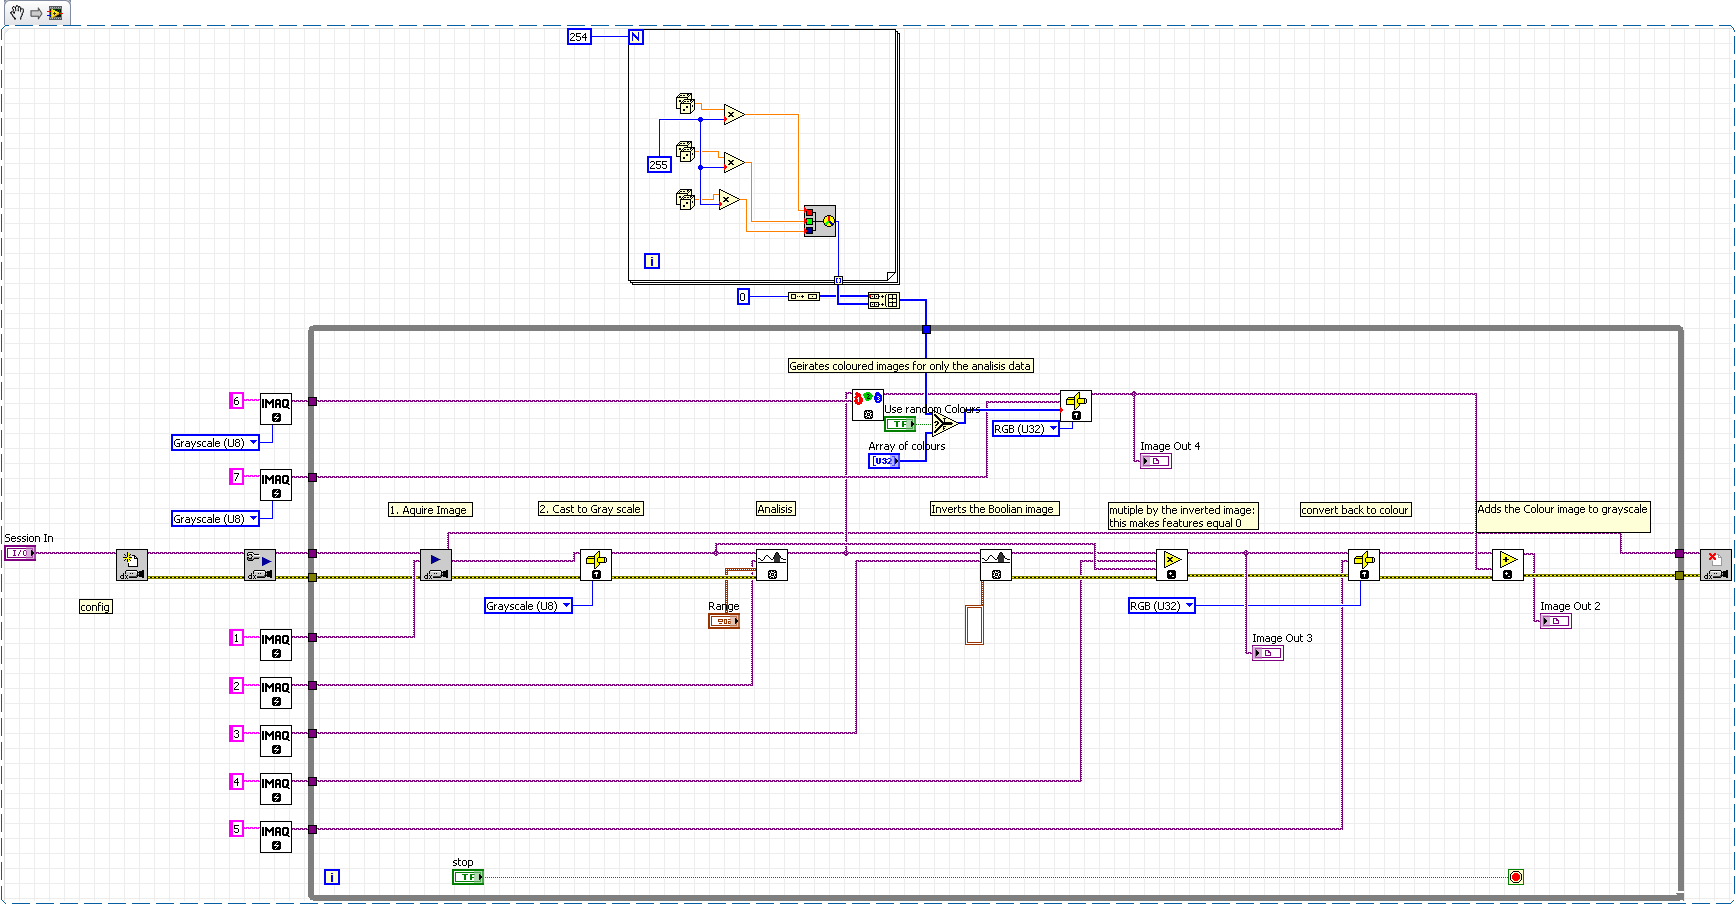Click the IMAQ threshold node under Analisis
This screenshot has height=905, width=1736.
(772, 565)
